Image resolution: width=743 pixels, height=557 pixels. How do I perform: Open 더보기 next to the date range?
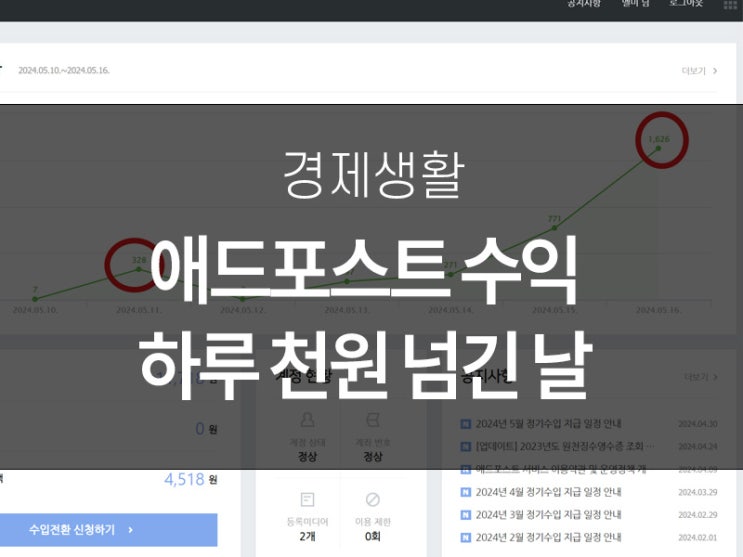coord(699,71)
